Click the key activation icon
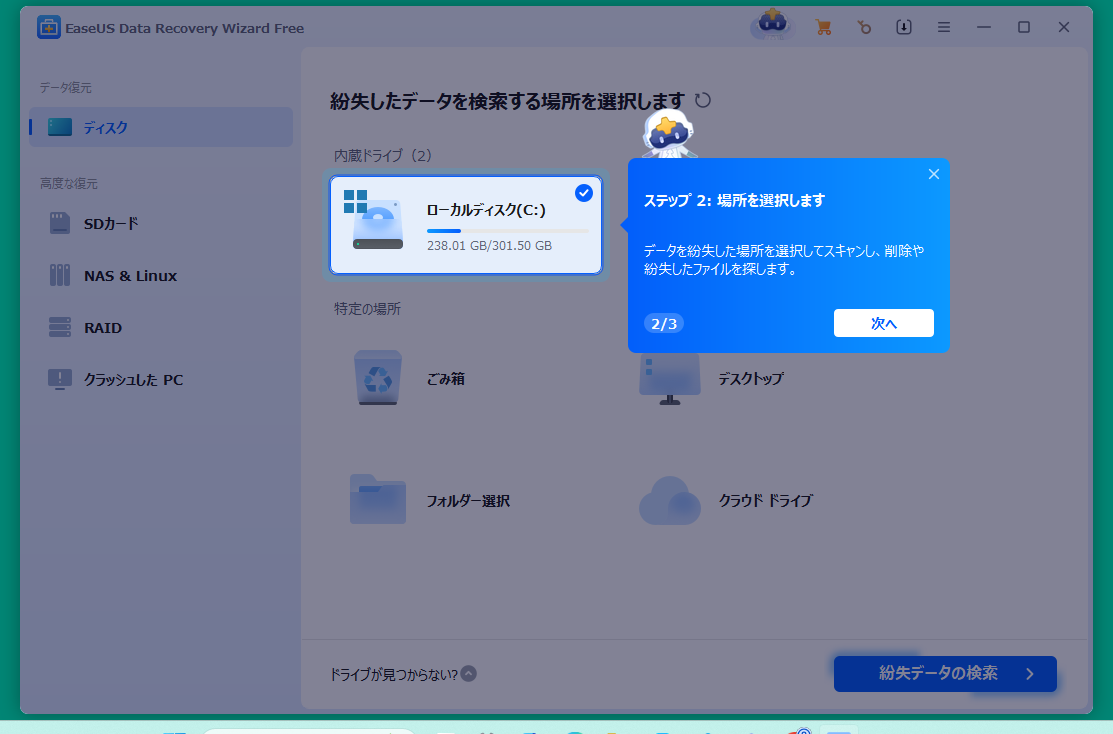The height and width of the screenshot is (734, 1113). coord(864,28)
